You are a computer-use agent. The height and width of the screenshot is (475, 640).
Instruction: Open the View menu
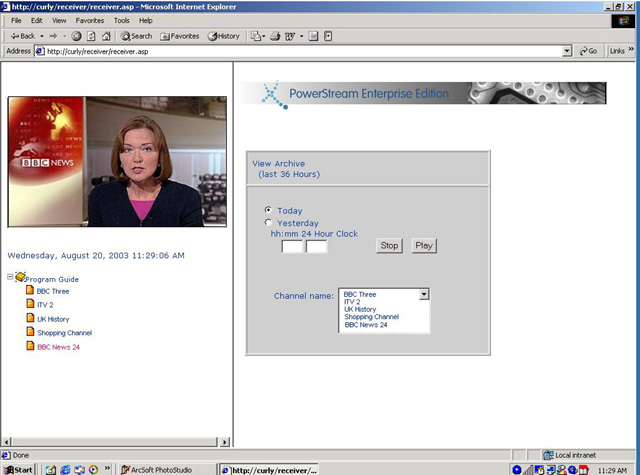coord(59,20)
